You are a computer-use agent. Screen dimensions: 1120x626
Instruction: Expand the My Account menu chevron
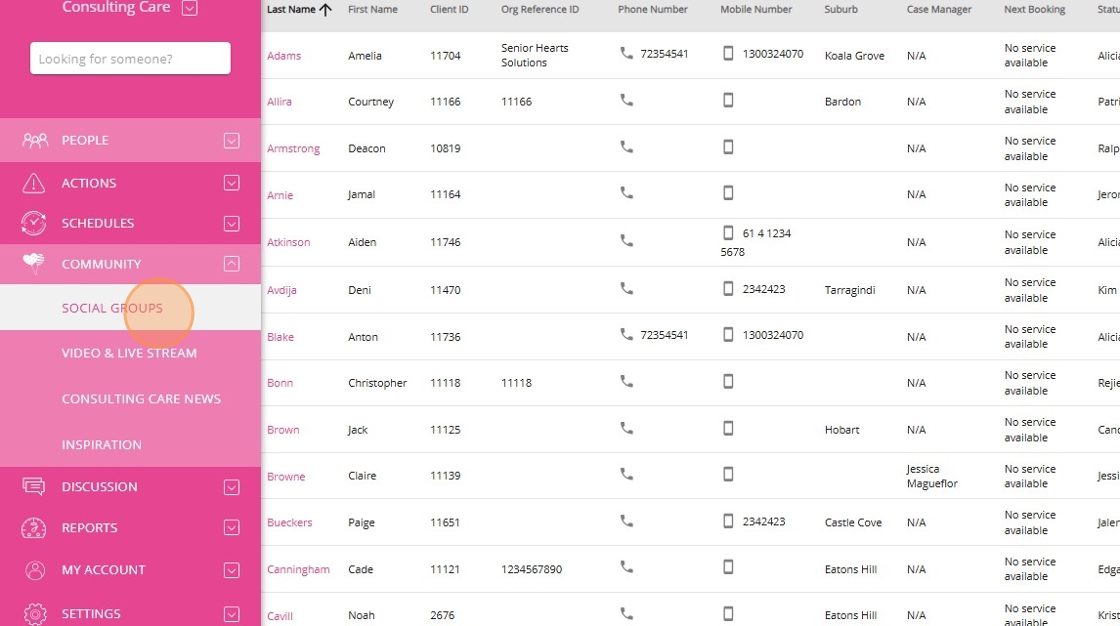(x=231, y=570)
